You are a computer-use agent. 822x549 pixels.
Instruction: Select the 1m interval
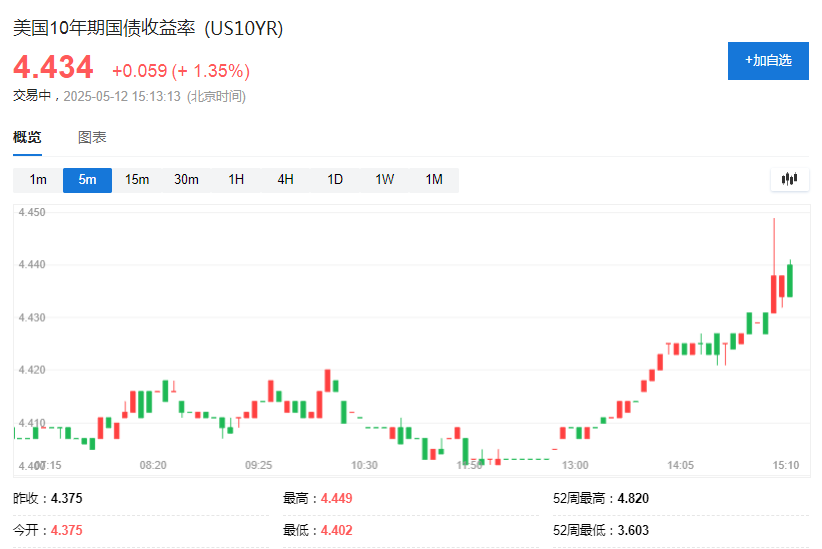[38, 180]
